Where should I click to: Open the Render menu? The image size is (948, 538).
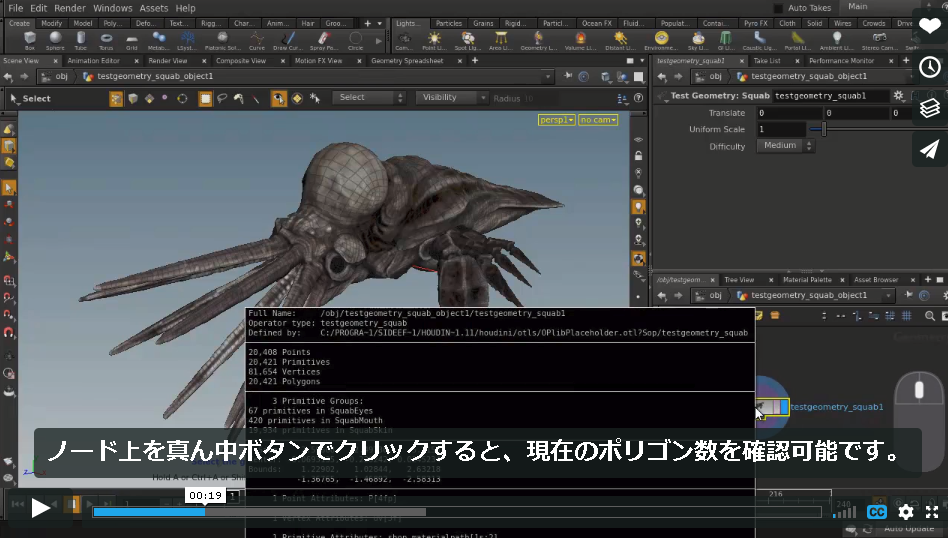click(70, 8)
